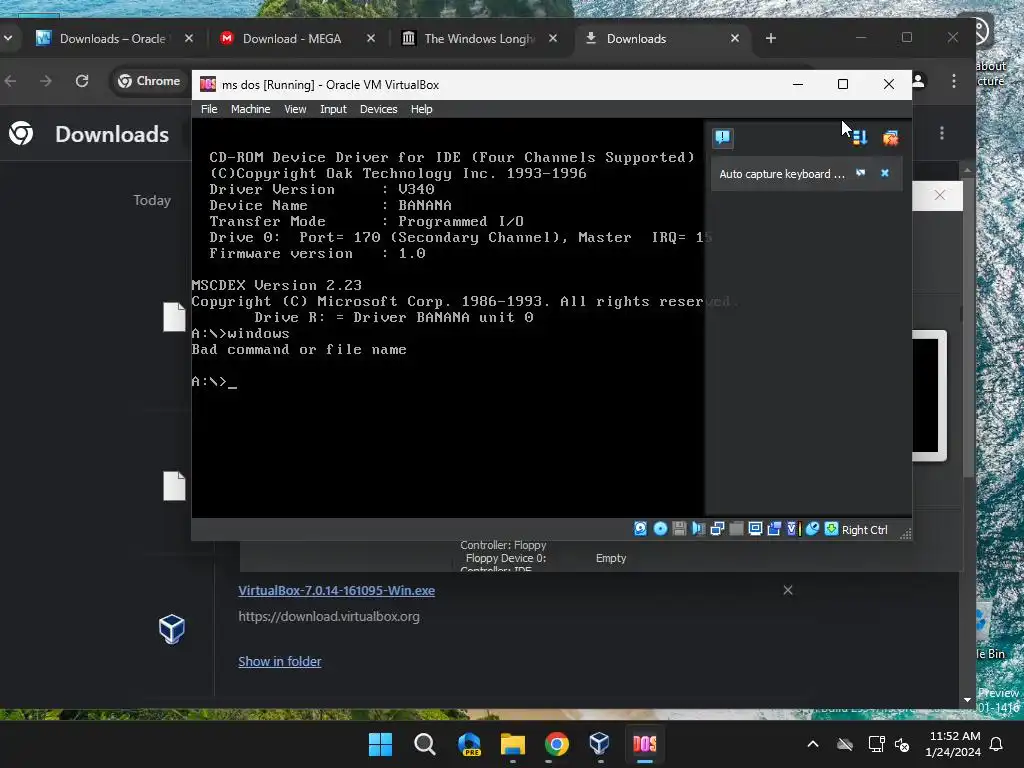Open the Machine menu in VirtualBox

(250, 109)
